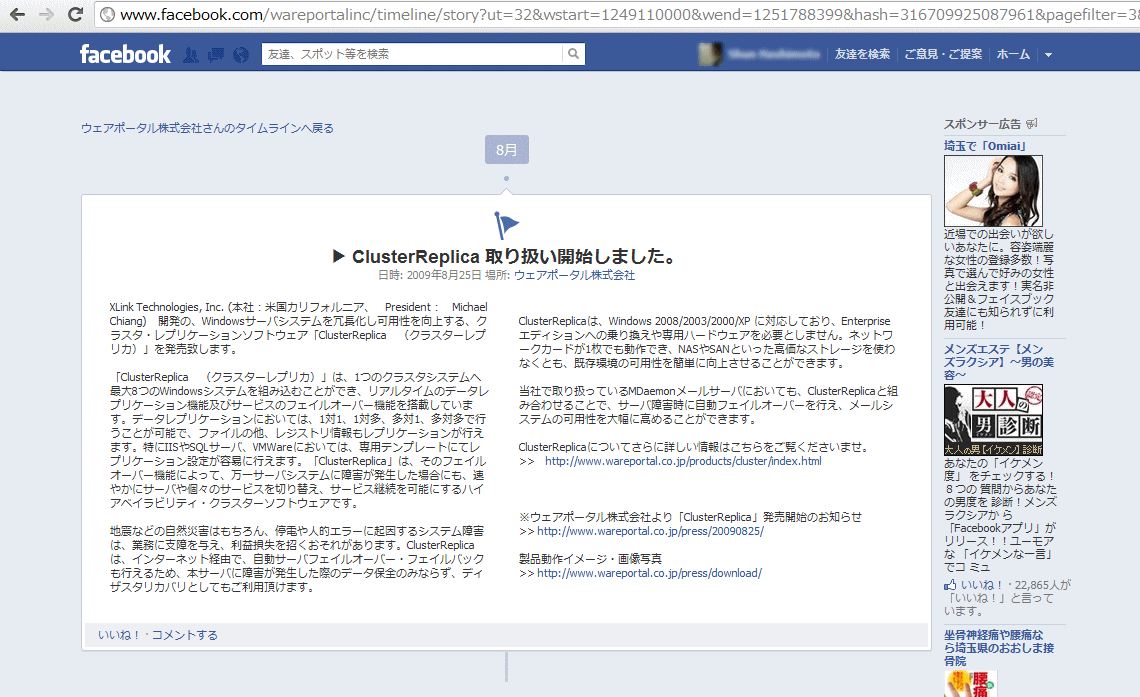This screenshot has width=1140, height=697.
Task: Click コメントする under the post
Action: click(x=185, y=635)
